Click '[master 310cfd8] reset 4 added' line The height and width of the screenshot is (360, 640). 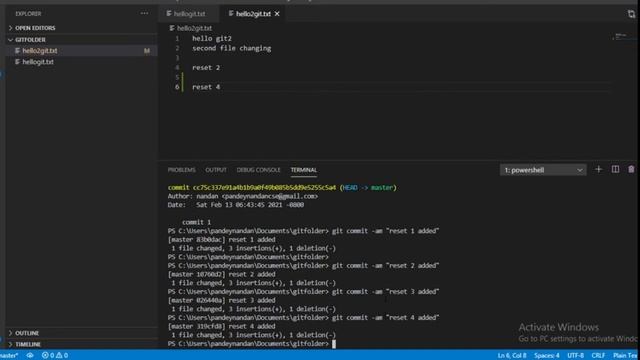coord(222,327)
